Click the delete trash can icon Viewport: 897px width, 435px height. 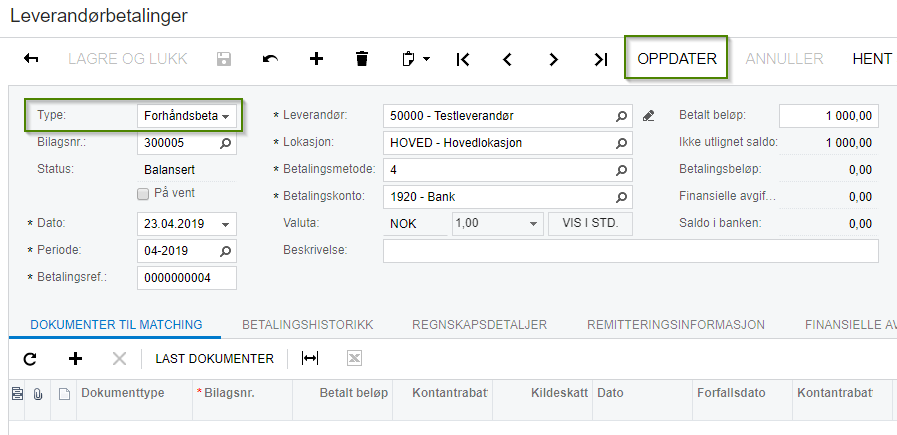pyautogui.click(x=362, y=58)
